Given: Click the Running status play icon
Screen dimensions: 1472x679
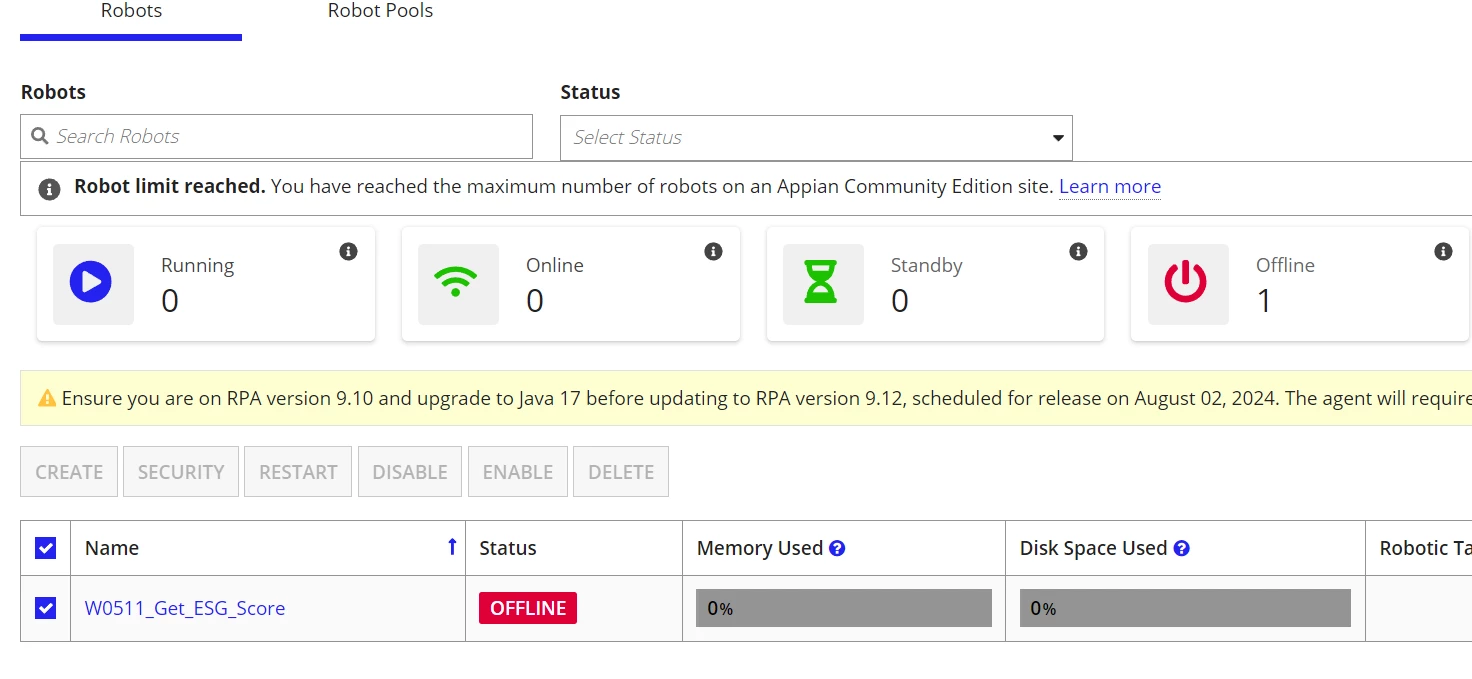Looking at the screenshot, I should click(x=91, y=283).
